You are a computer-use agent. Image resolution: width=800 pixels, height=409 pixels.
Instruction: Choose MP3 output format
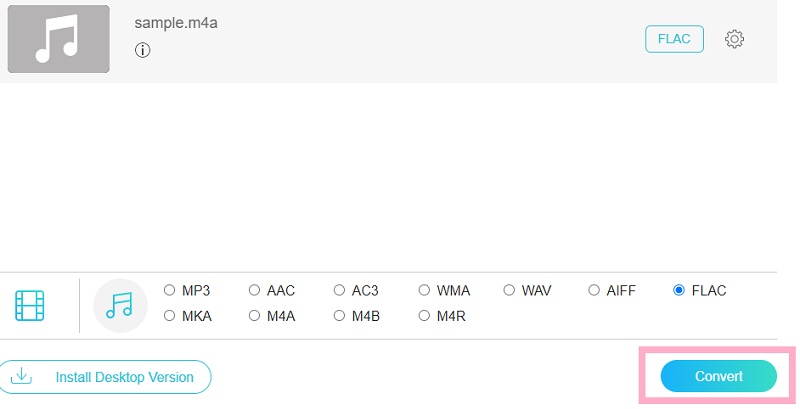click(169, 291)
